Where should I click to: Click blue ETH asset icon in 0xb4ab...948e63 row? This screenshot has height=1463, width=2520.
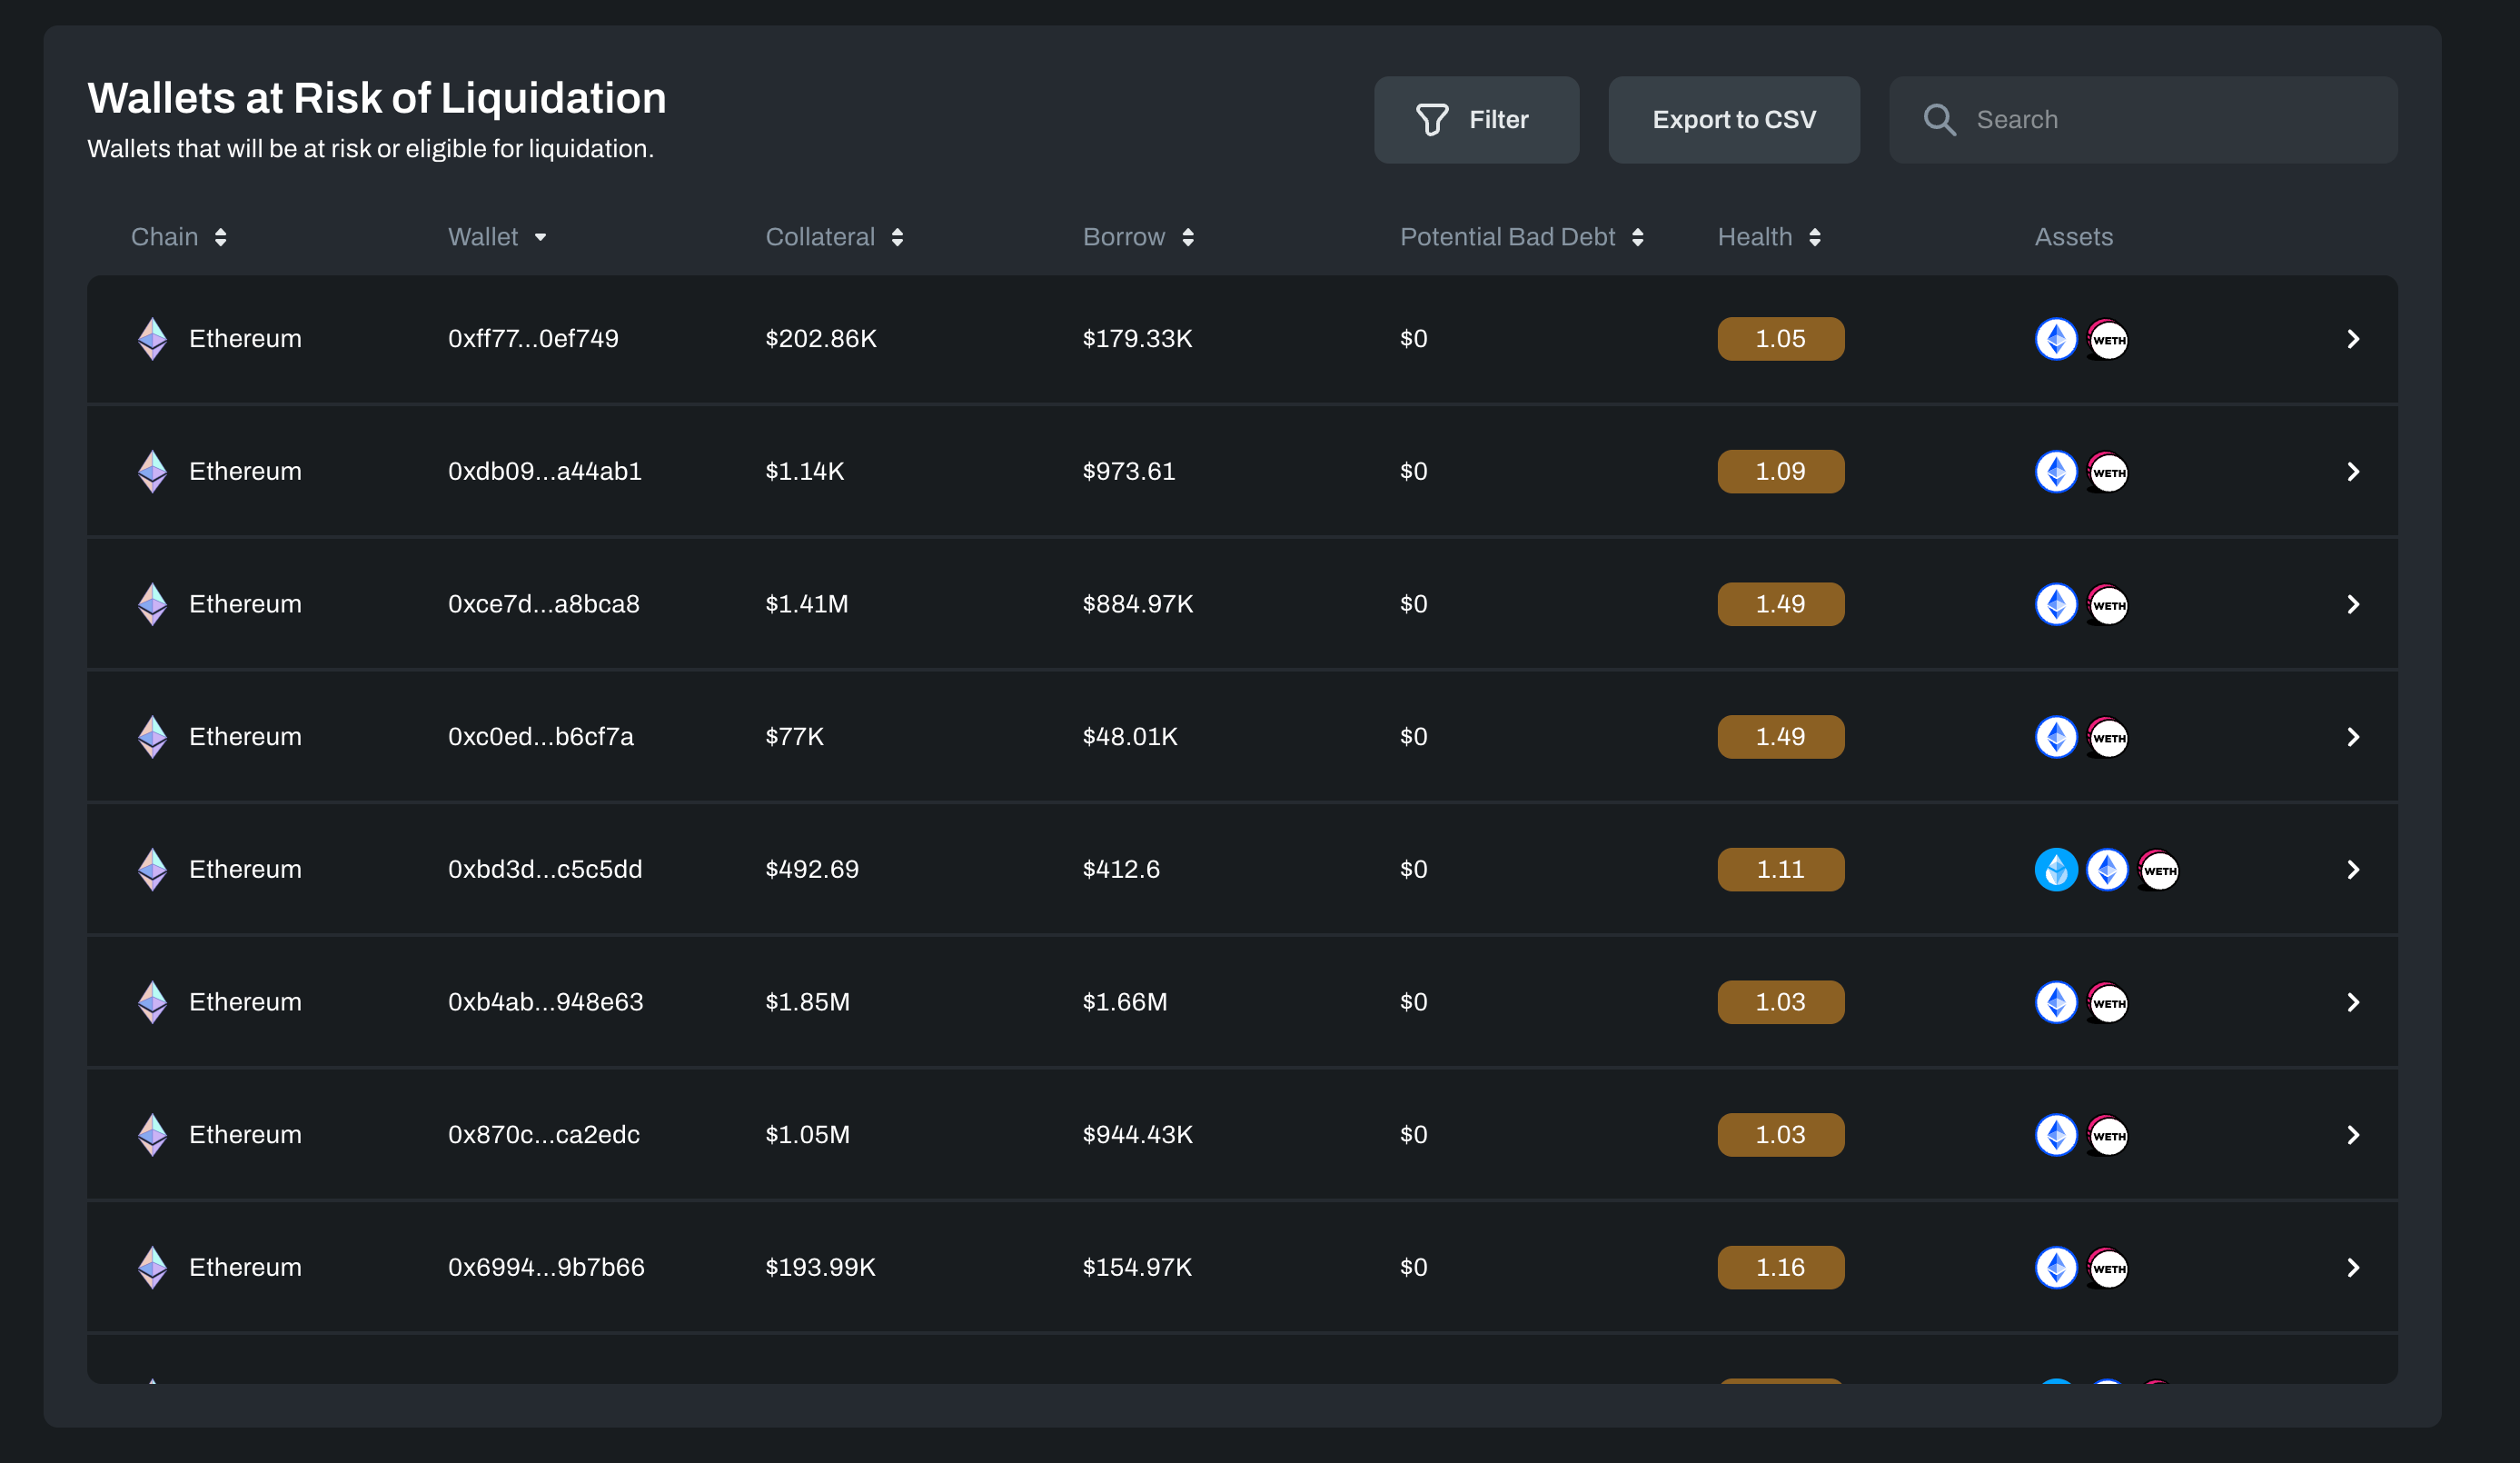pos(2056,1002)
